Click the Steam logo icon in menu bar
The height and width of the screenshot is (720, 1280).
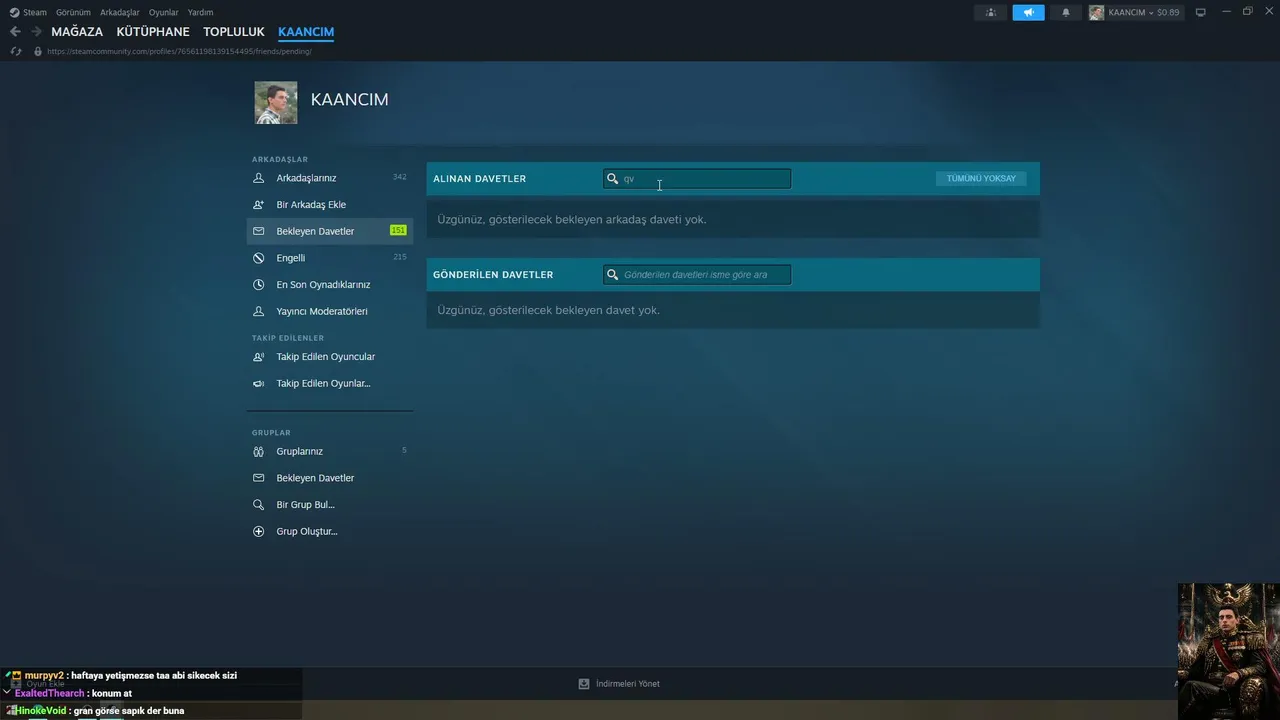14,12
